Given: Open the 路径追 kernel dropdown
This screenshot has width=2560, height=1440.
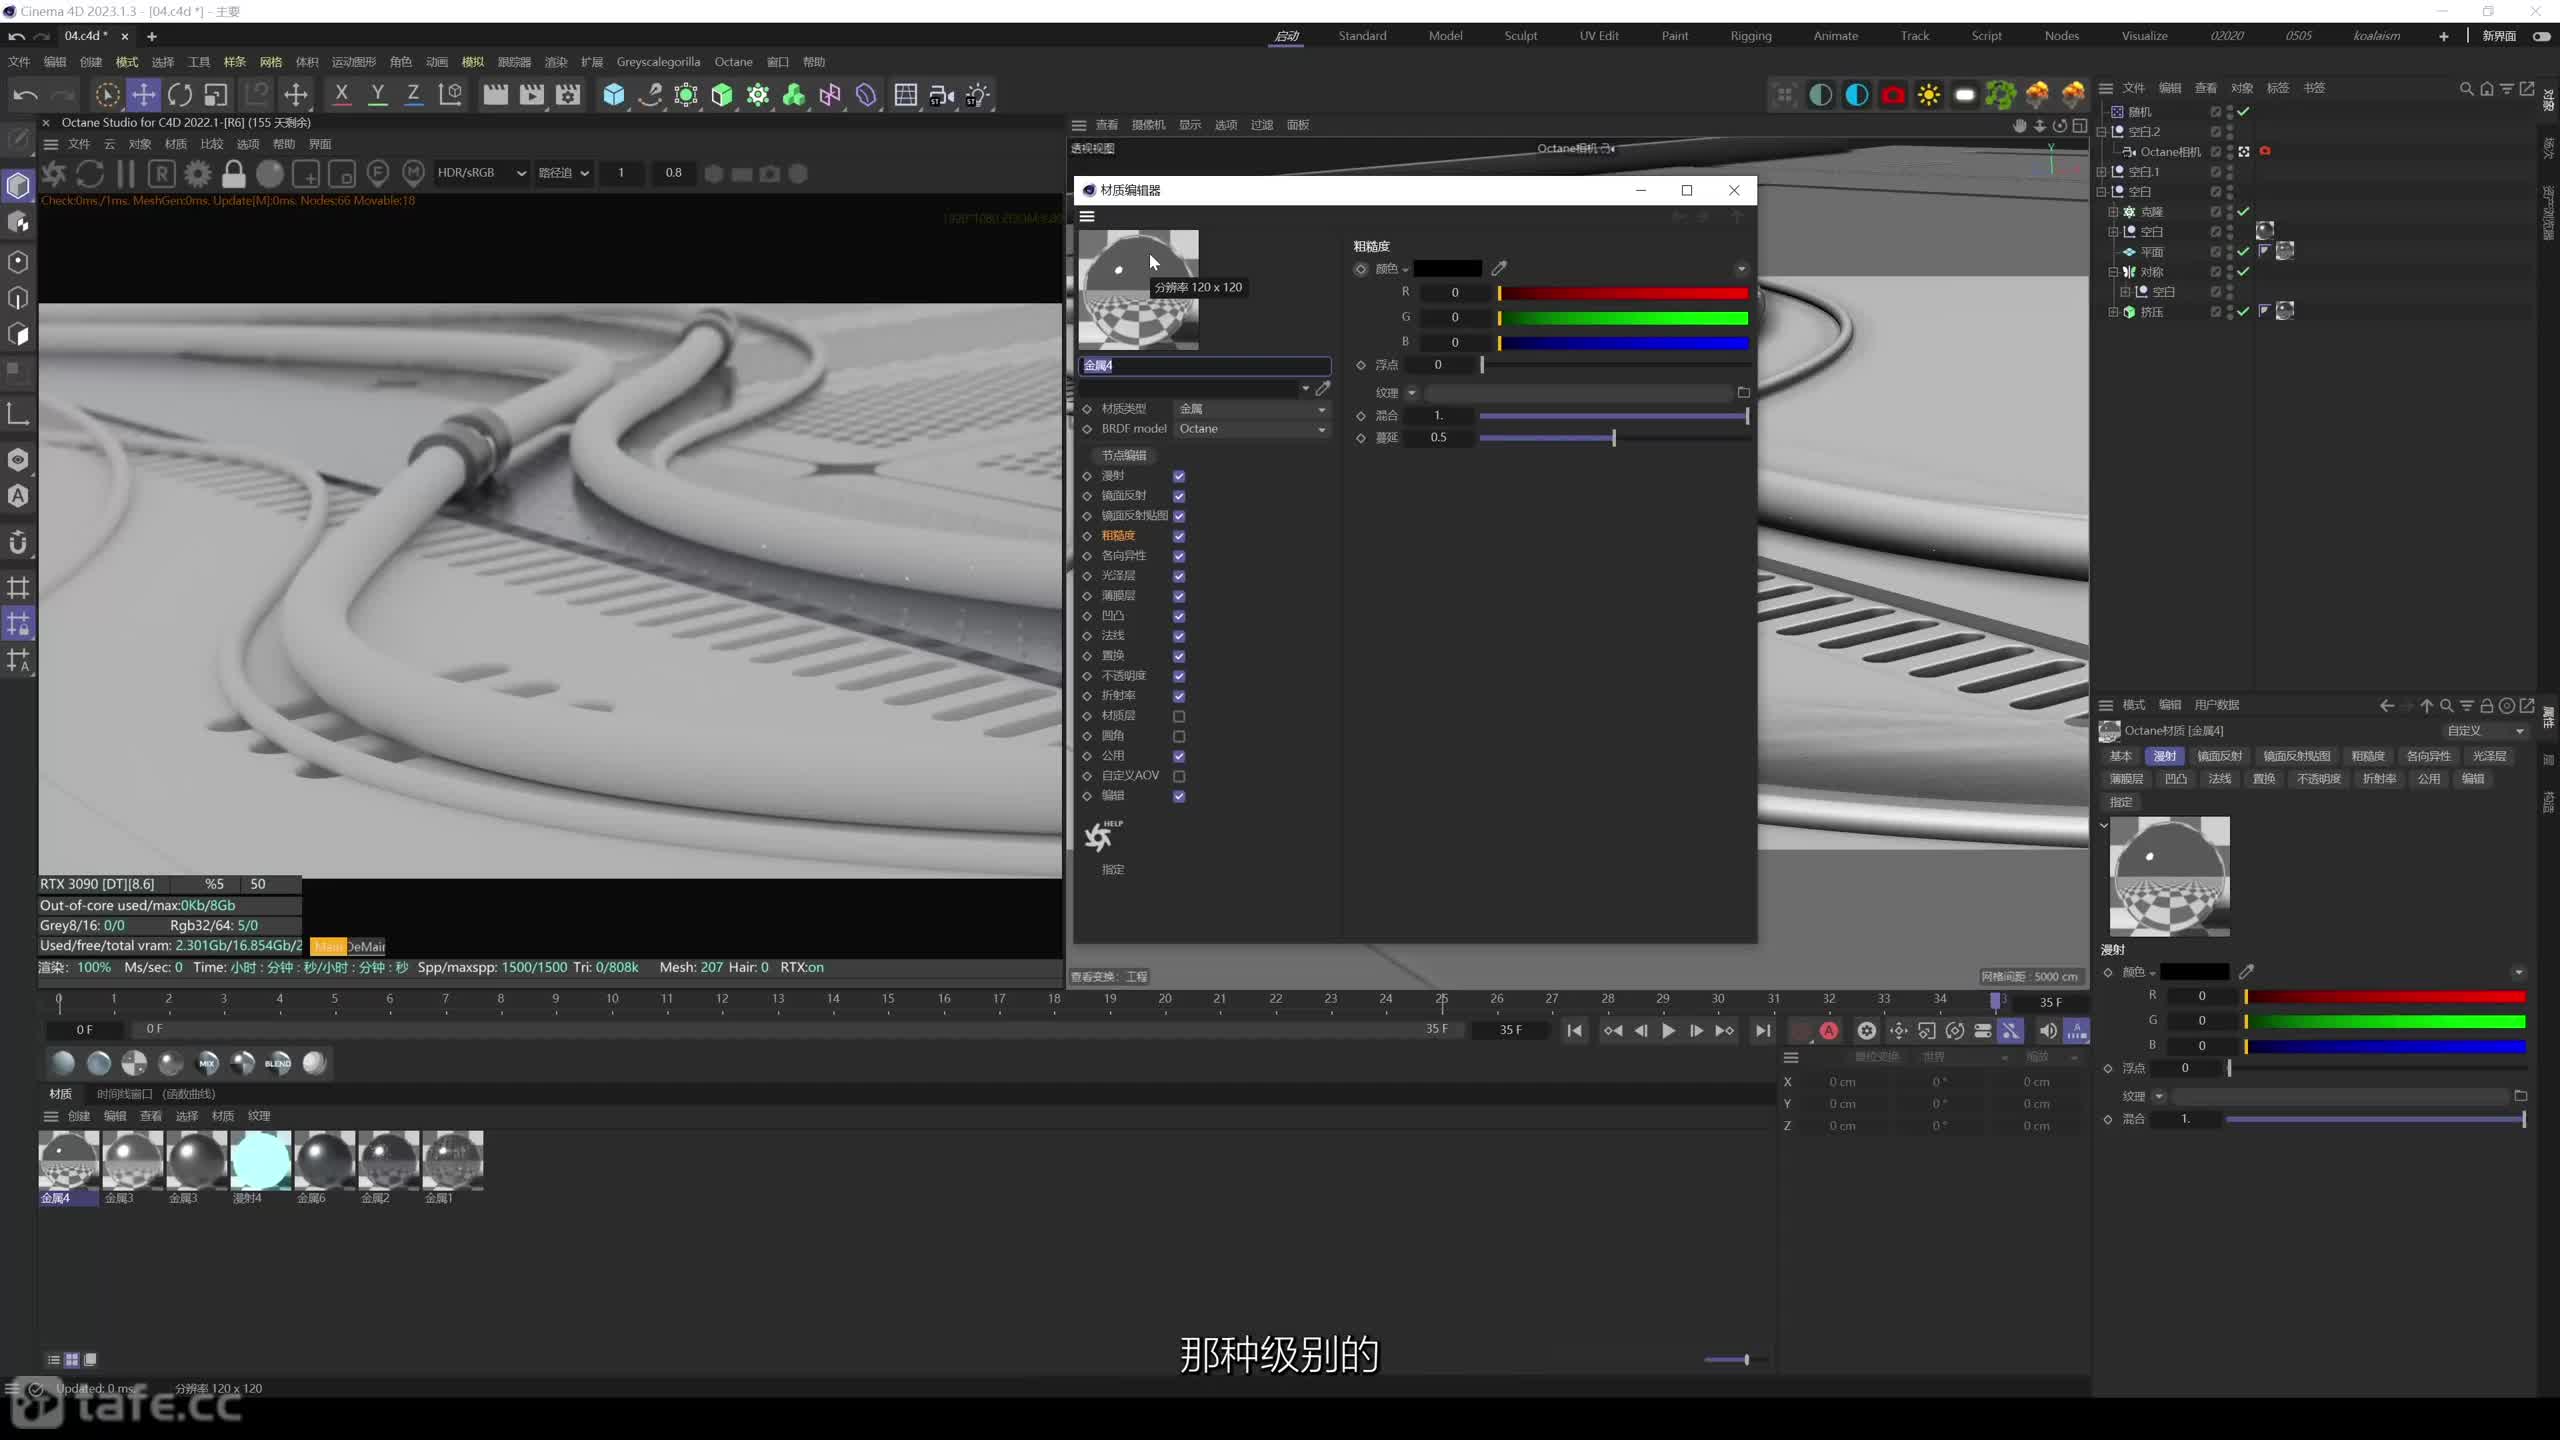Looking at the screenshot, I should 564,173.
